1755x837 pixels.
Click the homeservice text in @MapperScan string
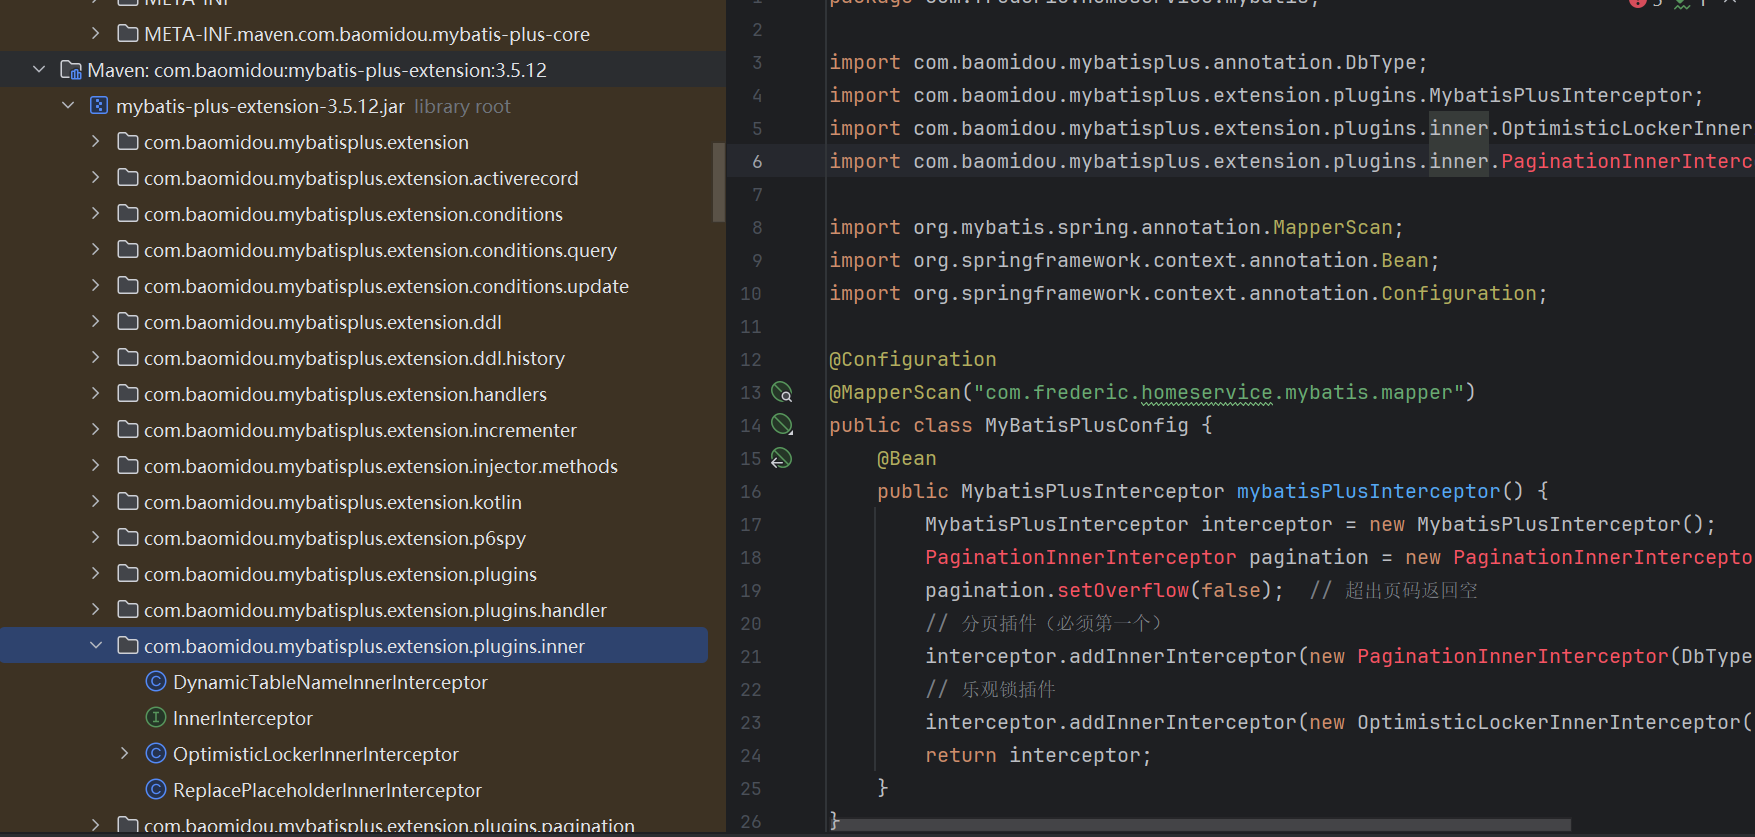pyautogui.click(x=1207, y=392)
